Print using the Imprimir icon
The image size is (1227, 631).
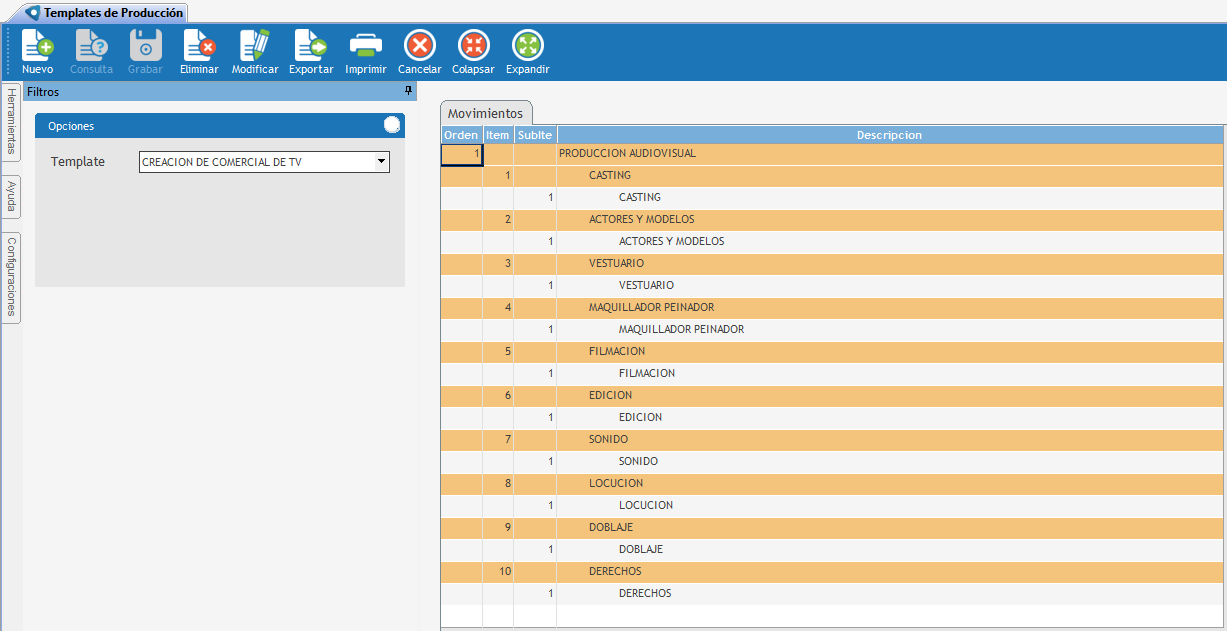click(x=365, y=46)
